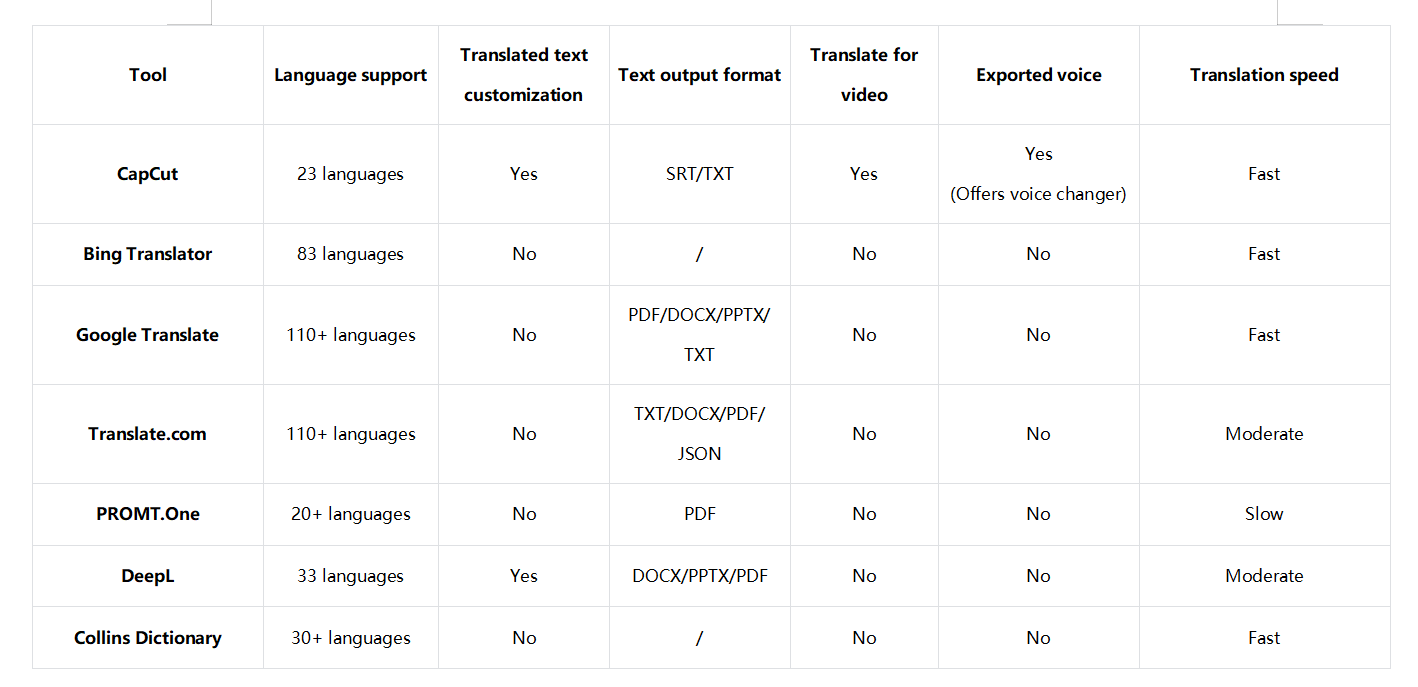Click the SRT/TXT output format cell
The height and width of the screenshot is (687, 1418).
(699, 174)
